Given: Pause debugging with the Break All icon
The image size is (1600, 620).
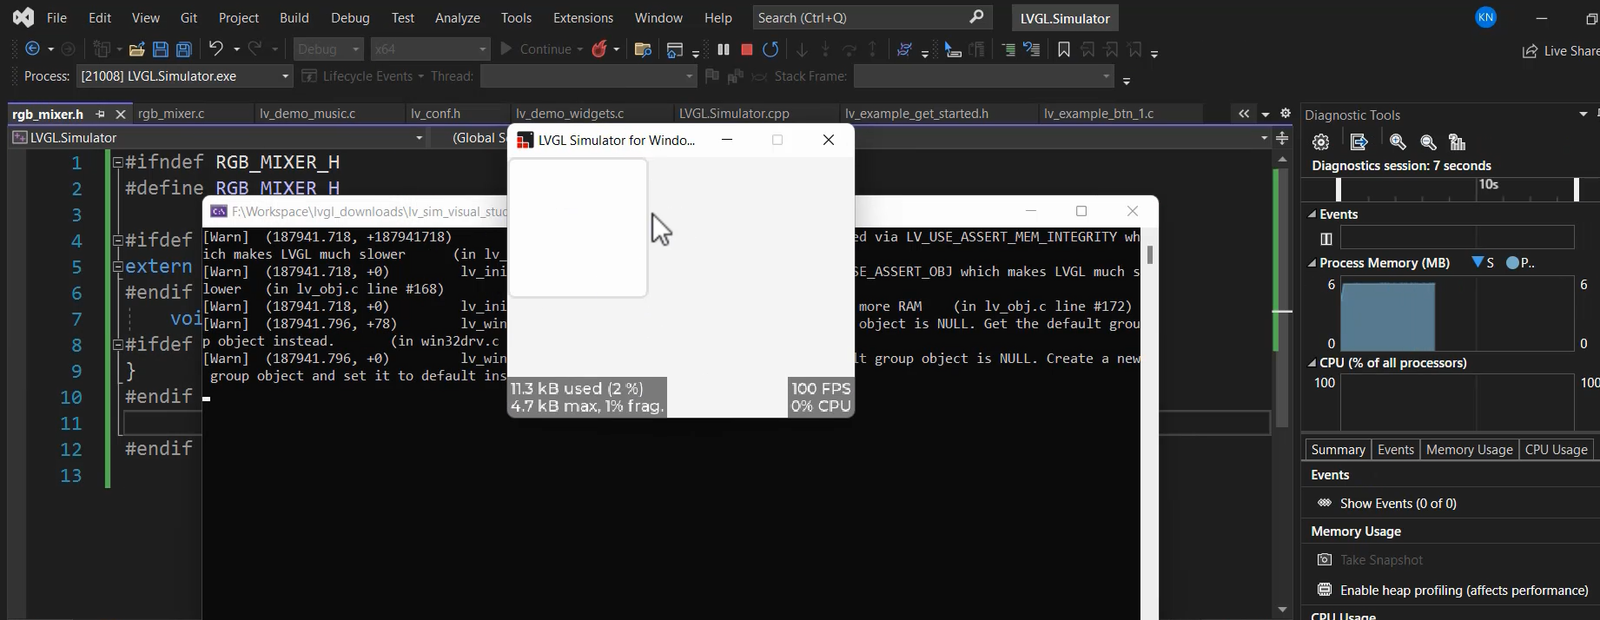Looking at the screenshot, I should coord(724,49).
